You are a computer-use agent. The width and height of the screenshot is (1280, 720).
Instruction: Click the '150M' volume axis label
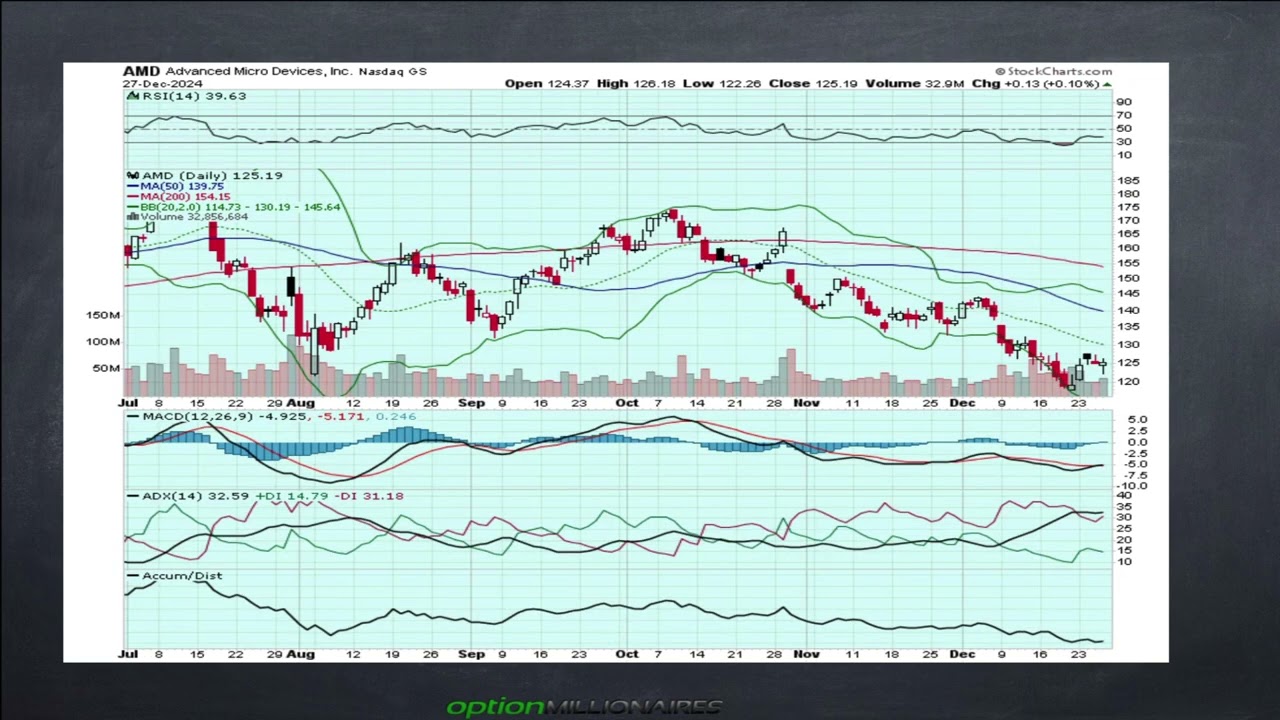(103, 315)
